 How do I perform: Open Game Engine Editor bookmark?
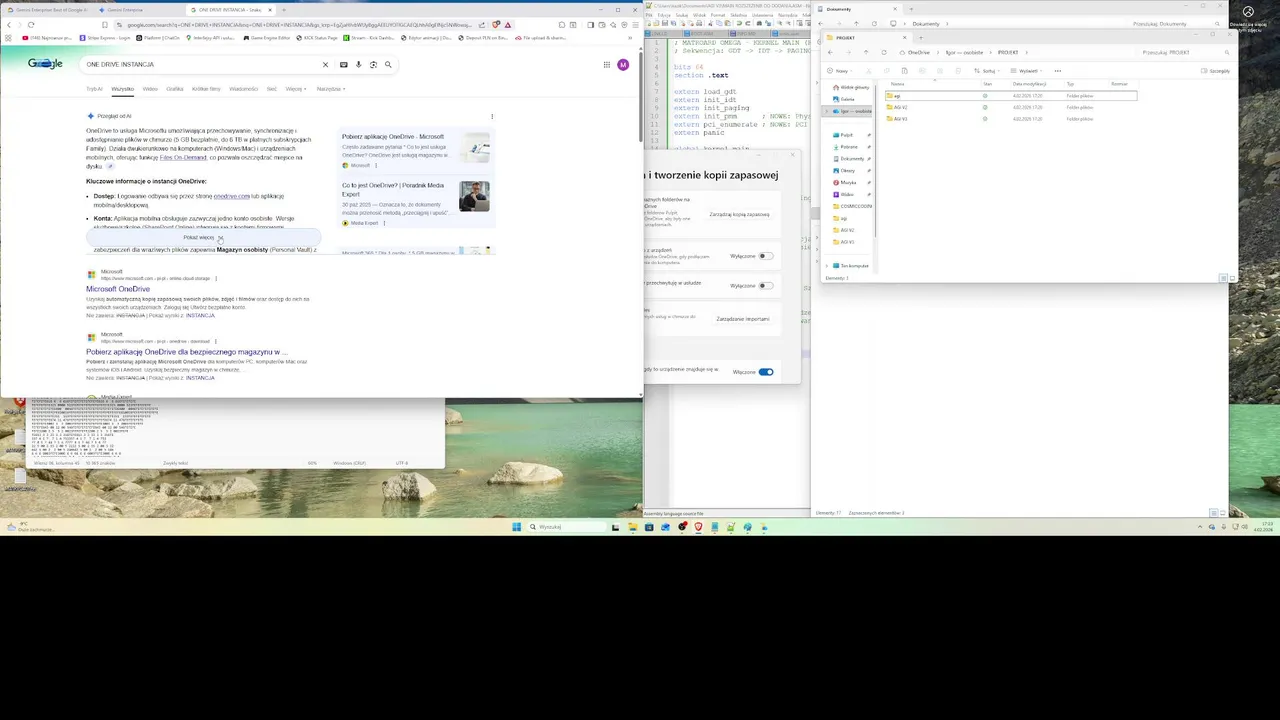click(268, 38)
